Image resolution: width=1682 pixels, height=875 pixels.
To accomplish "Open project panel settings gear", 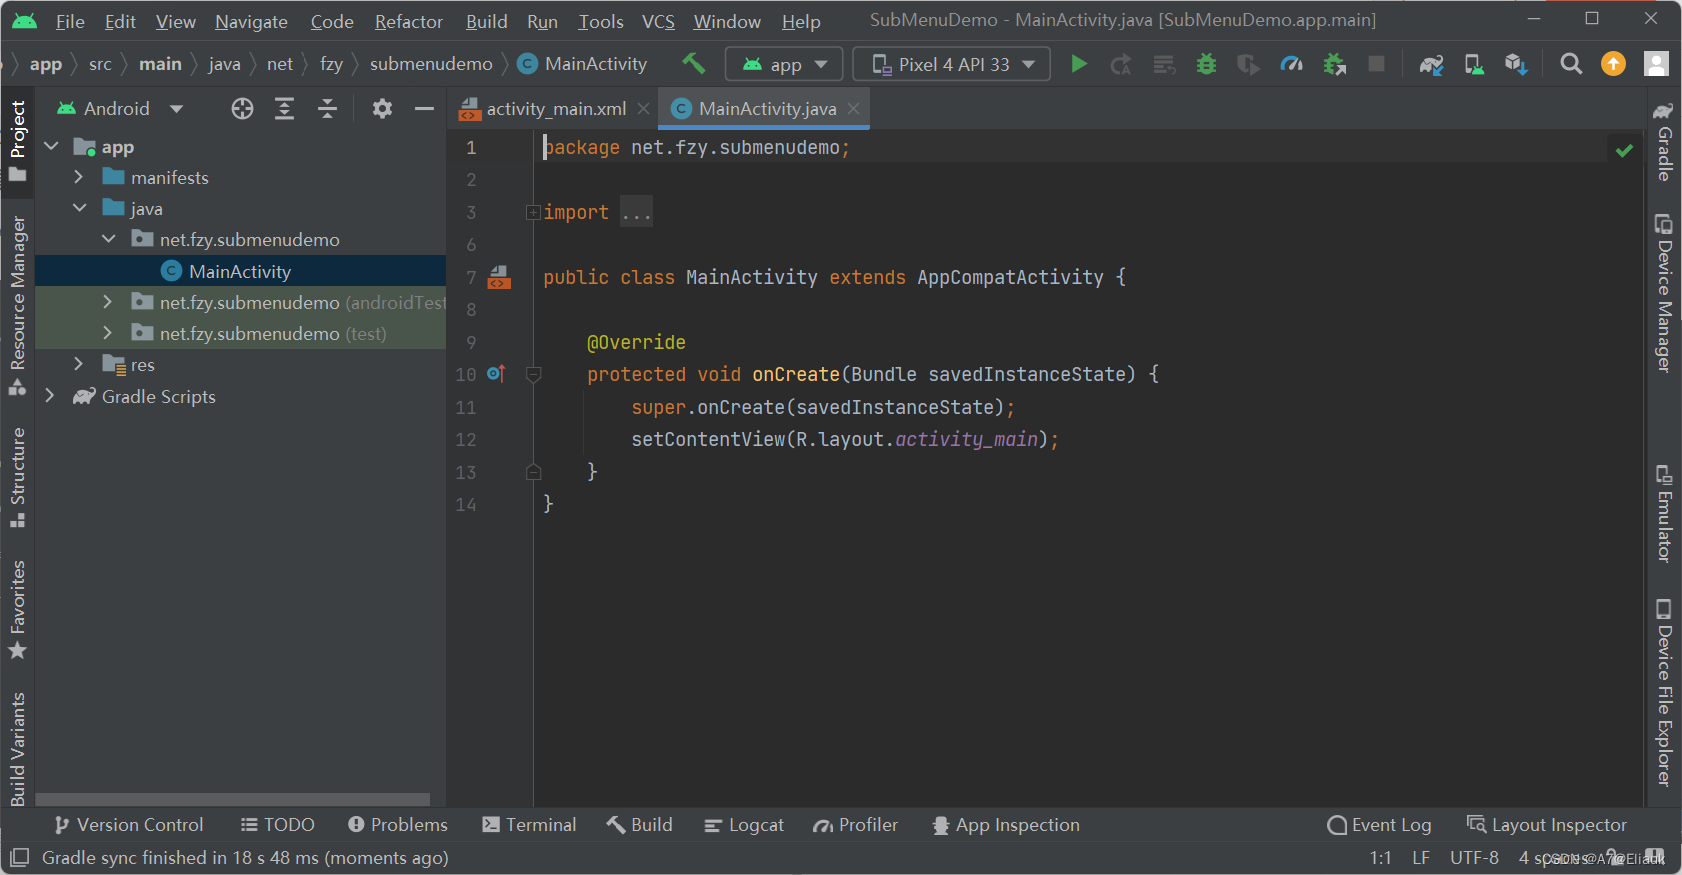I will pos(382,109).
